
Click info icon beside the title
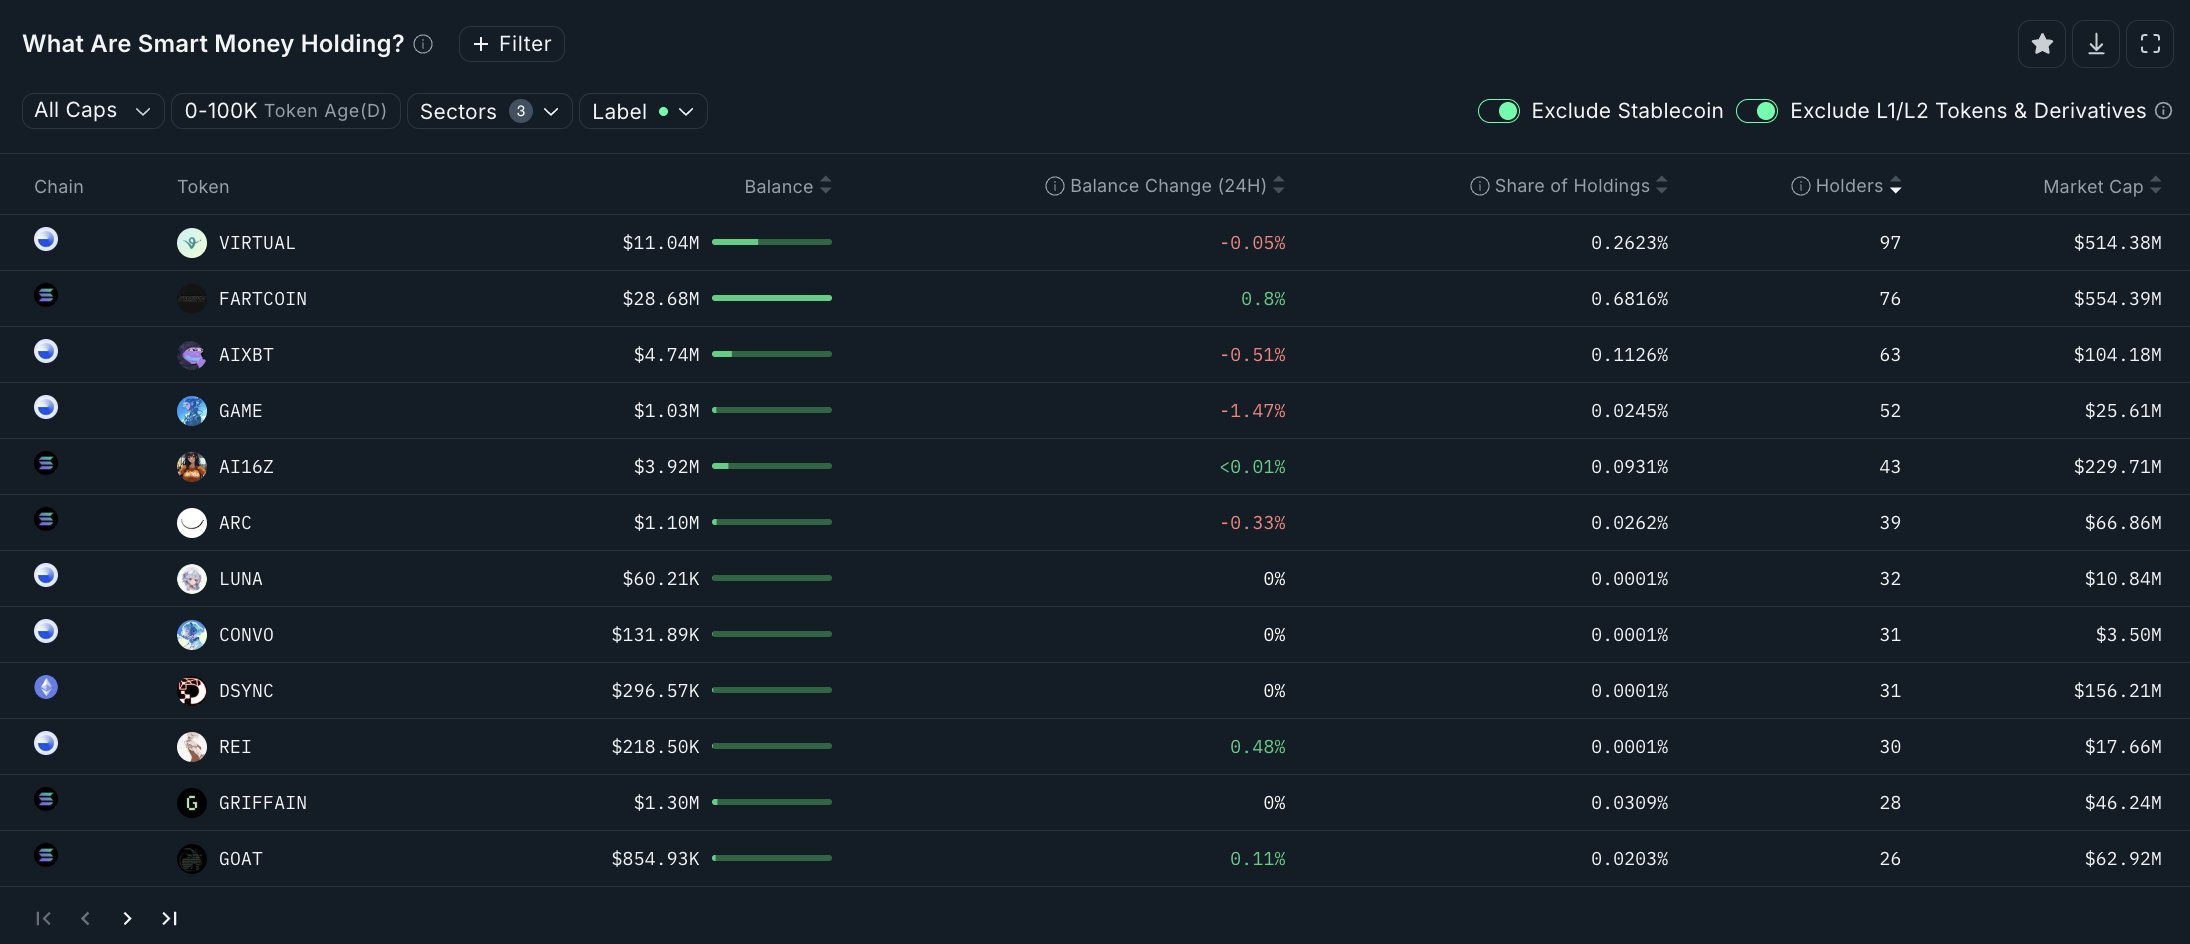(x=423, y=44)
